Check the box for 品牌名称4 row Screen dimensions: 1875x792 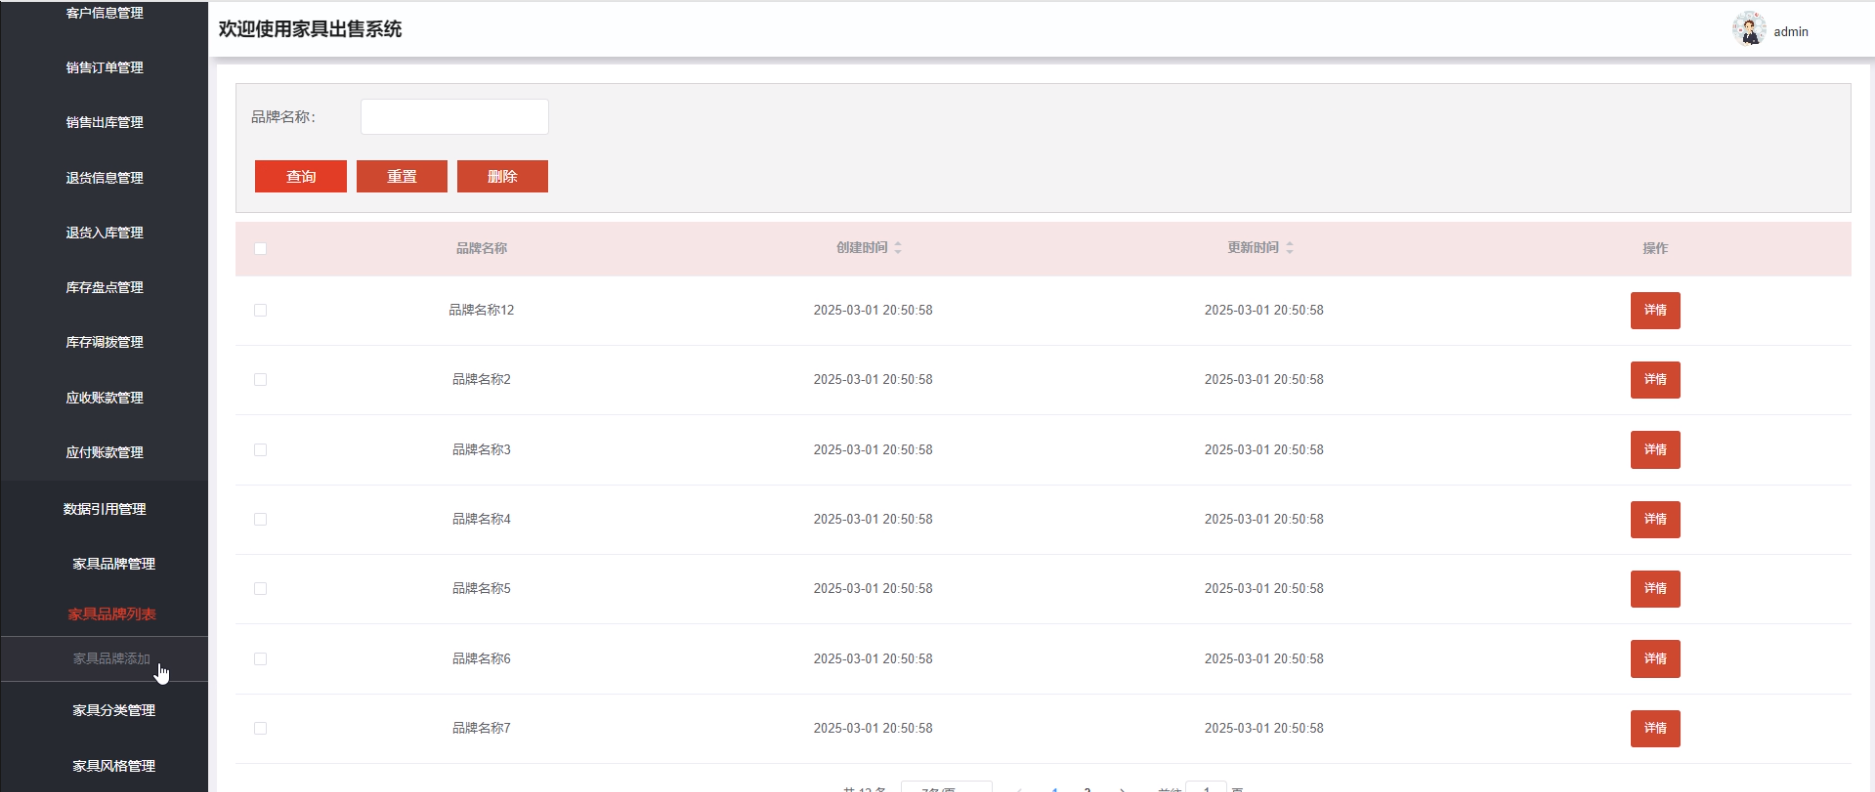[x=260, y=519]
